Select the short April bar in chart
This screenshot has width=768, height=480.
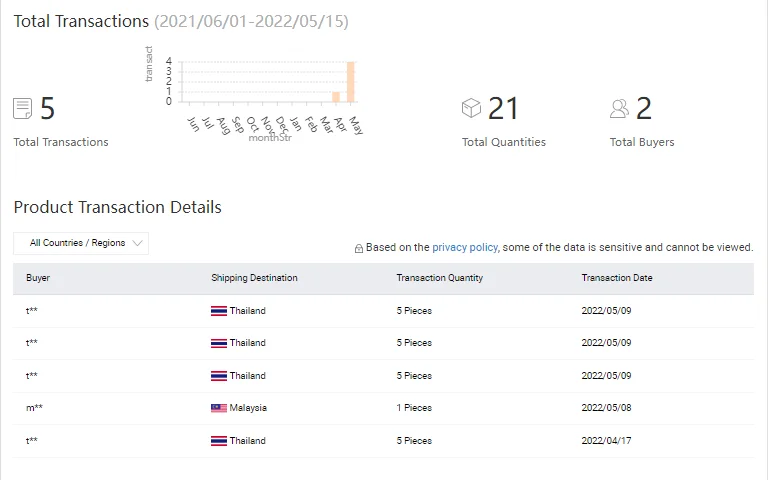336,97
